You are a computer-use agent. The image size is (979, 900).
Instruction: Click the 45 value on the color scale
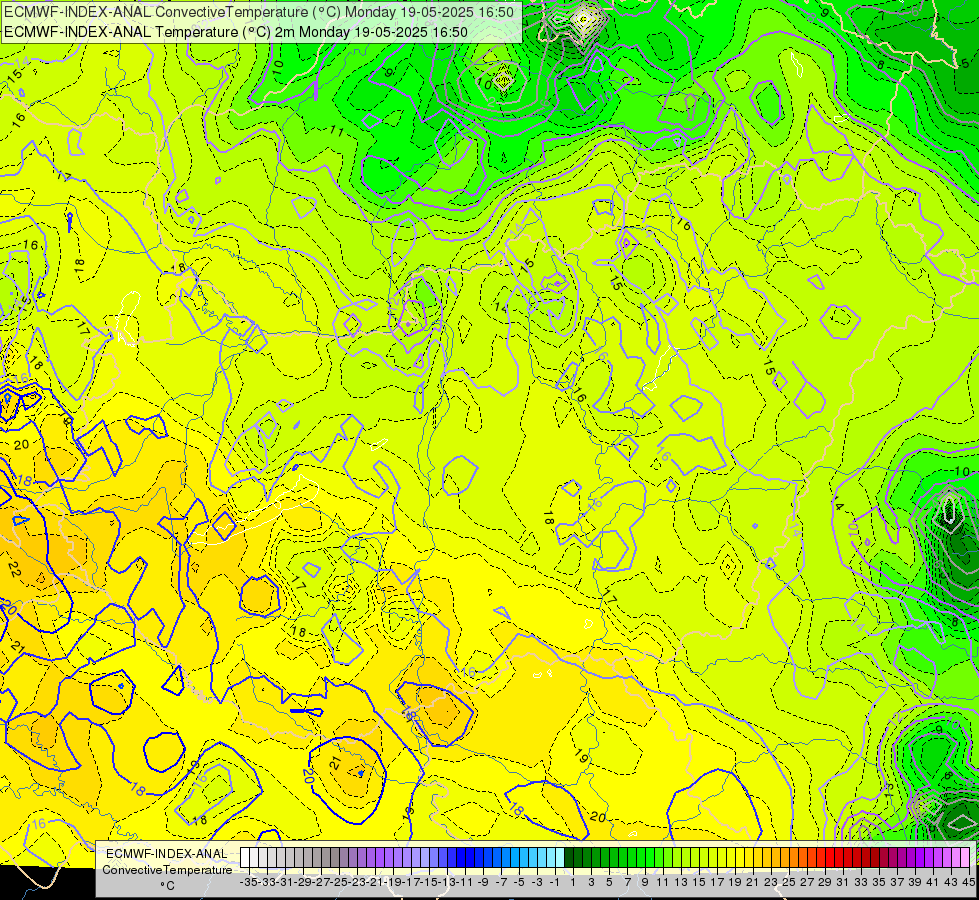[x=968, y=882]
